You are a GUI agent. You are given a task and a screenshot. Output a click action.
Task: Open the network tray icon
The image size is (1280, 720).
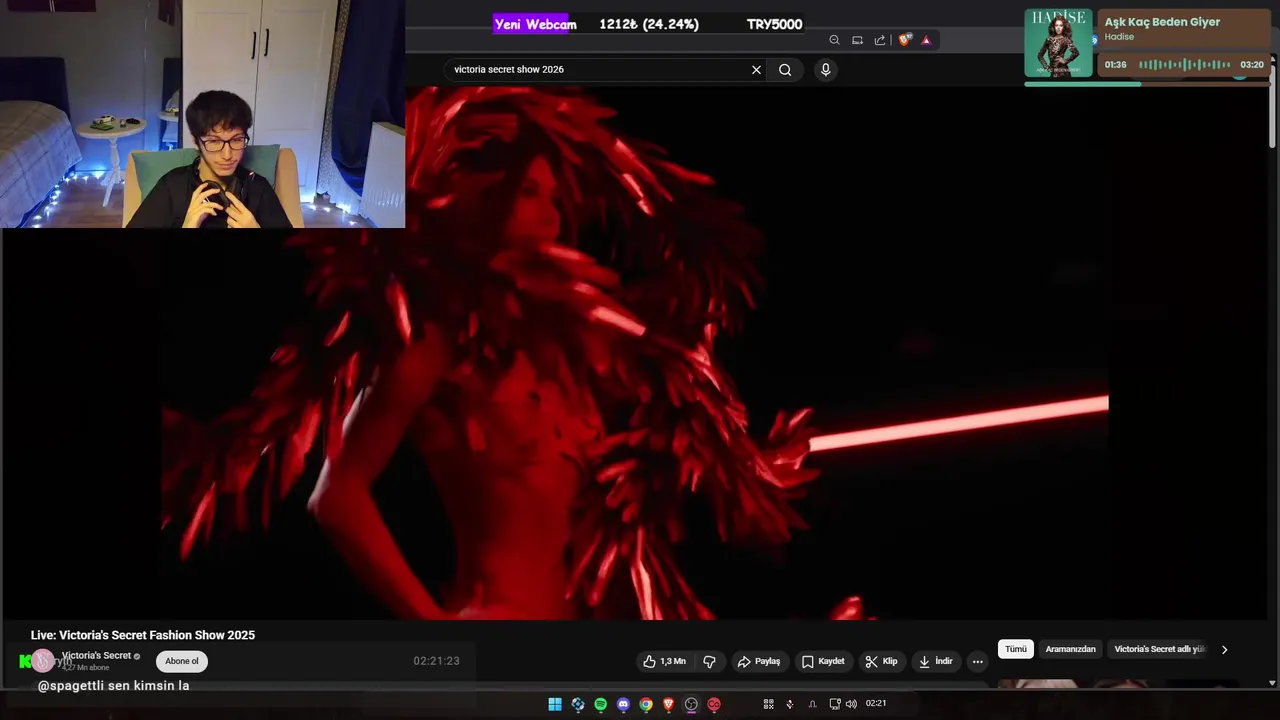pos(835,704)
